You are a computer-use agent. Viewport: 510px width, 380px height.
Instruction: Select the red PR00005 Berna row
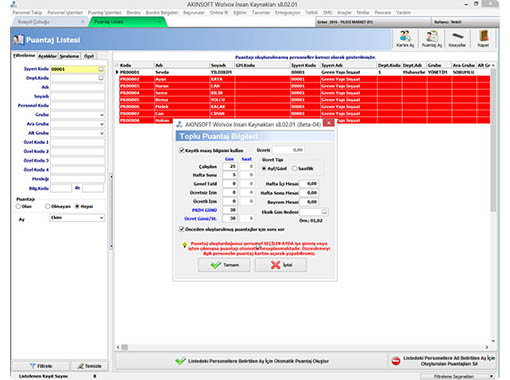[304, 100]
